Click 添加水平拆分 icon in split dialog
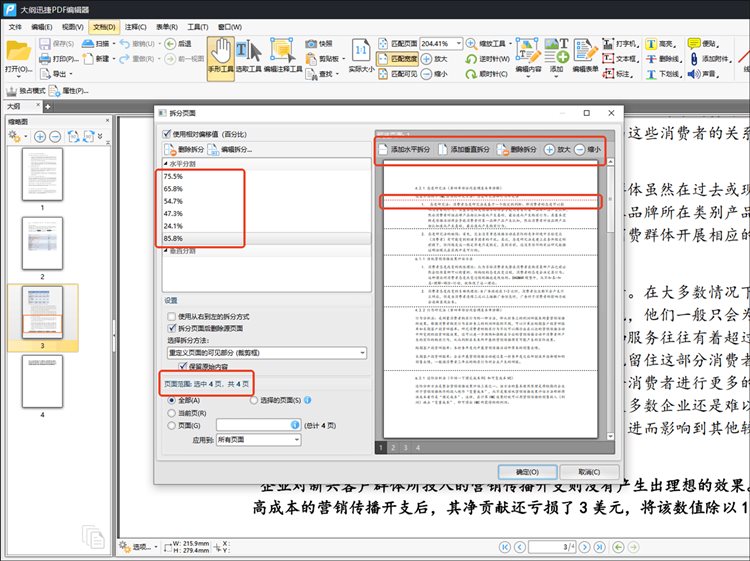Screen dimensions: 750x561 [384, 149]
